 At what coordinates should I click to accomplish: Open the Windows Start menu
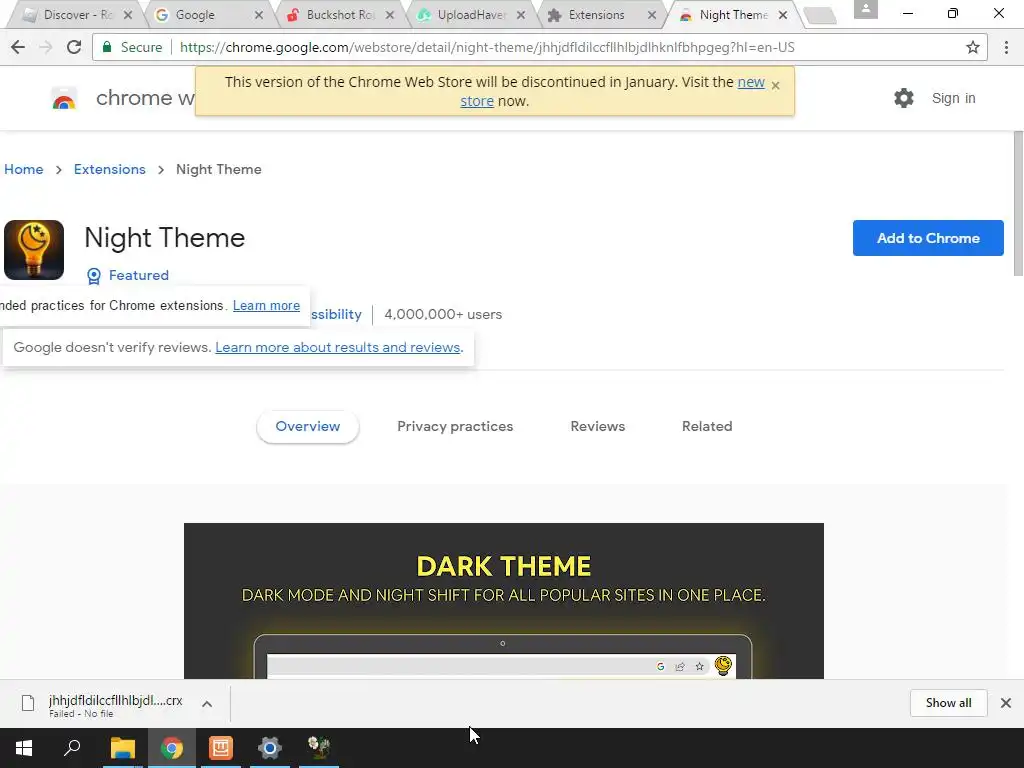24,748
